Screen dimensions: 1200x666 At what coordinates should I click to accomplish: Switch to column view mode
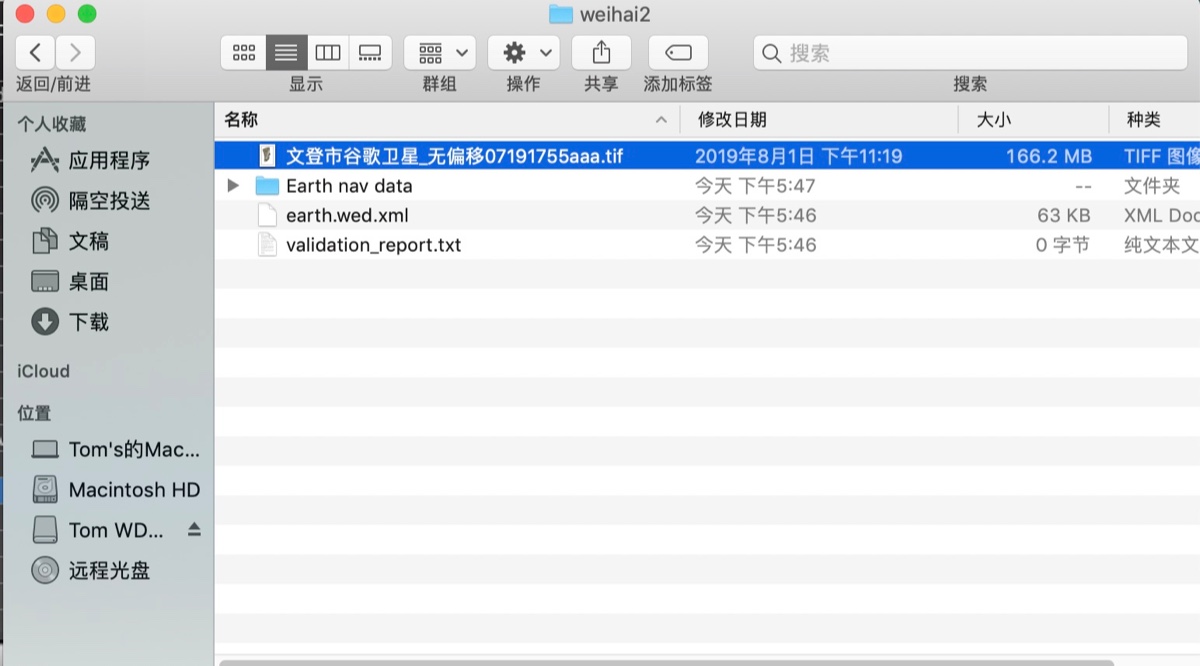[328, 53]
